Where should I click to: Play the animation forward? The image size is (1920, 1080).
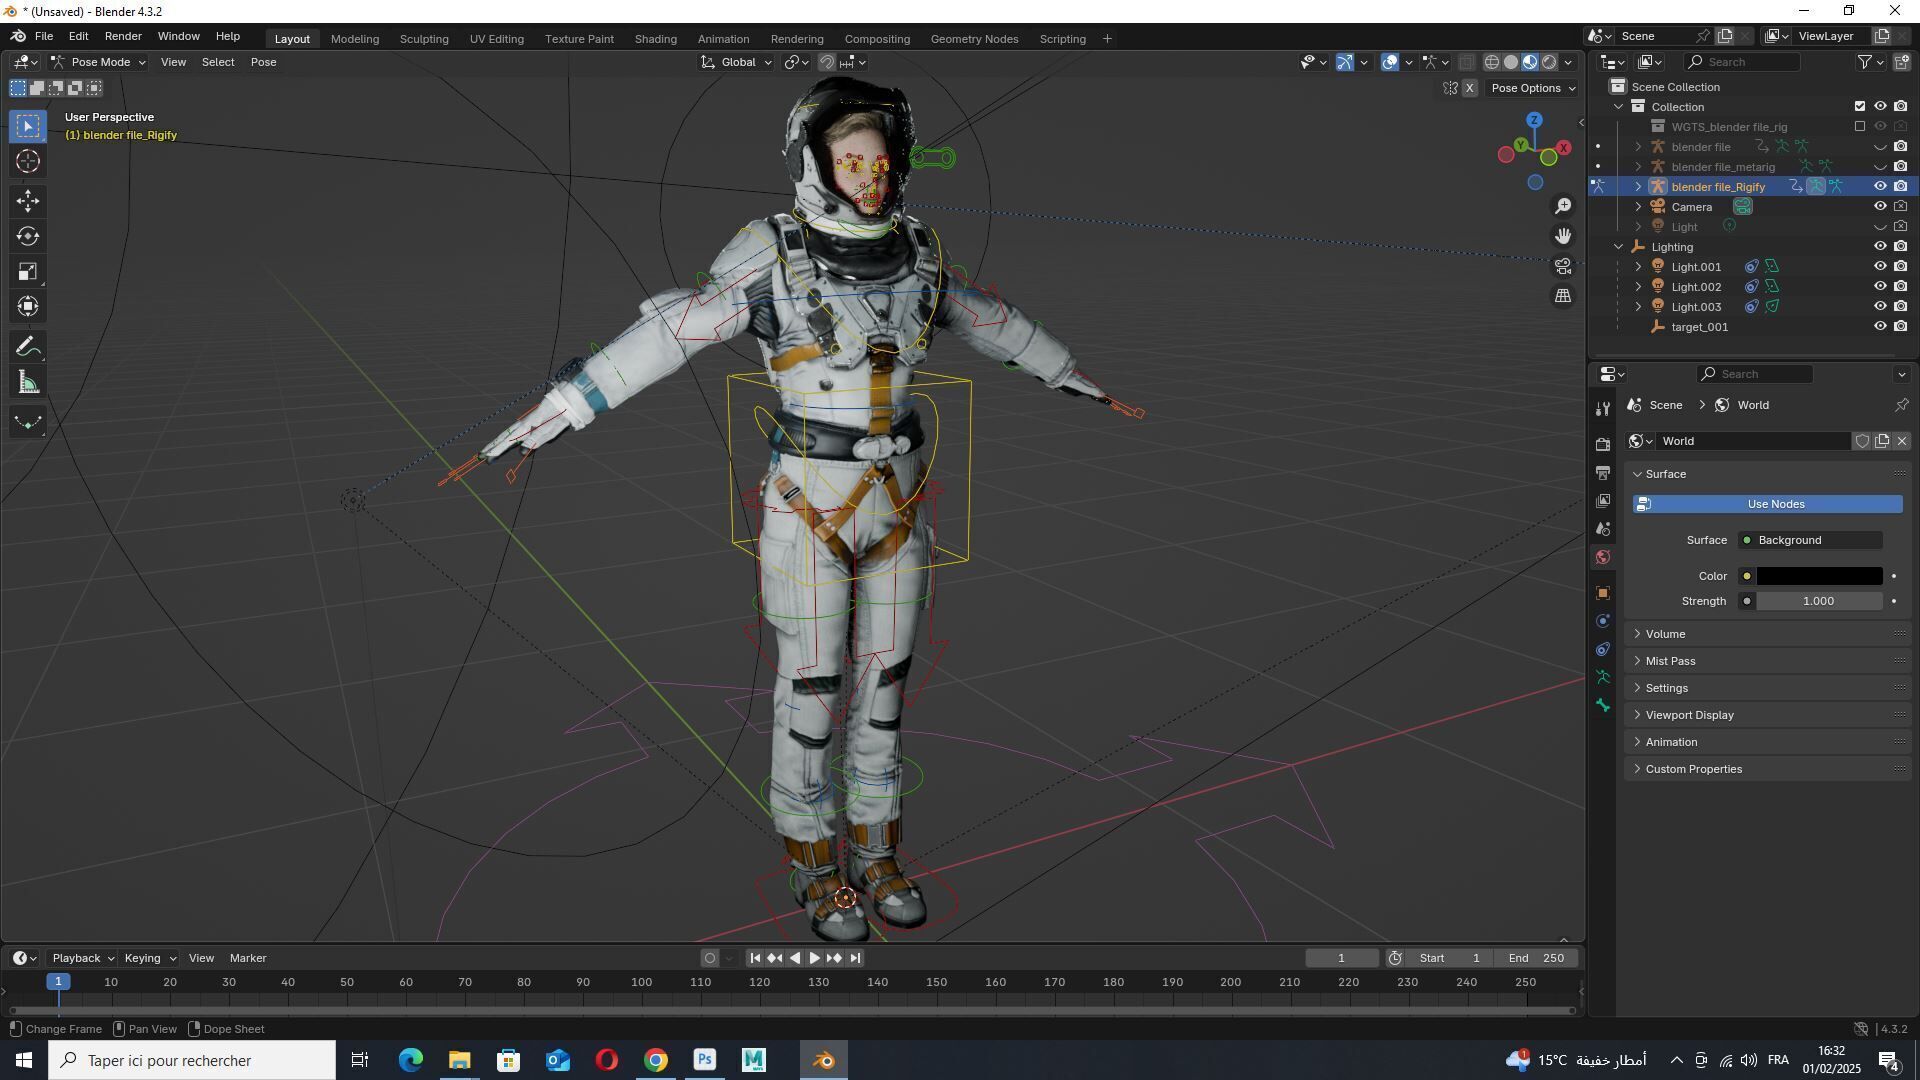(815, 958)
